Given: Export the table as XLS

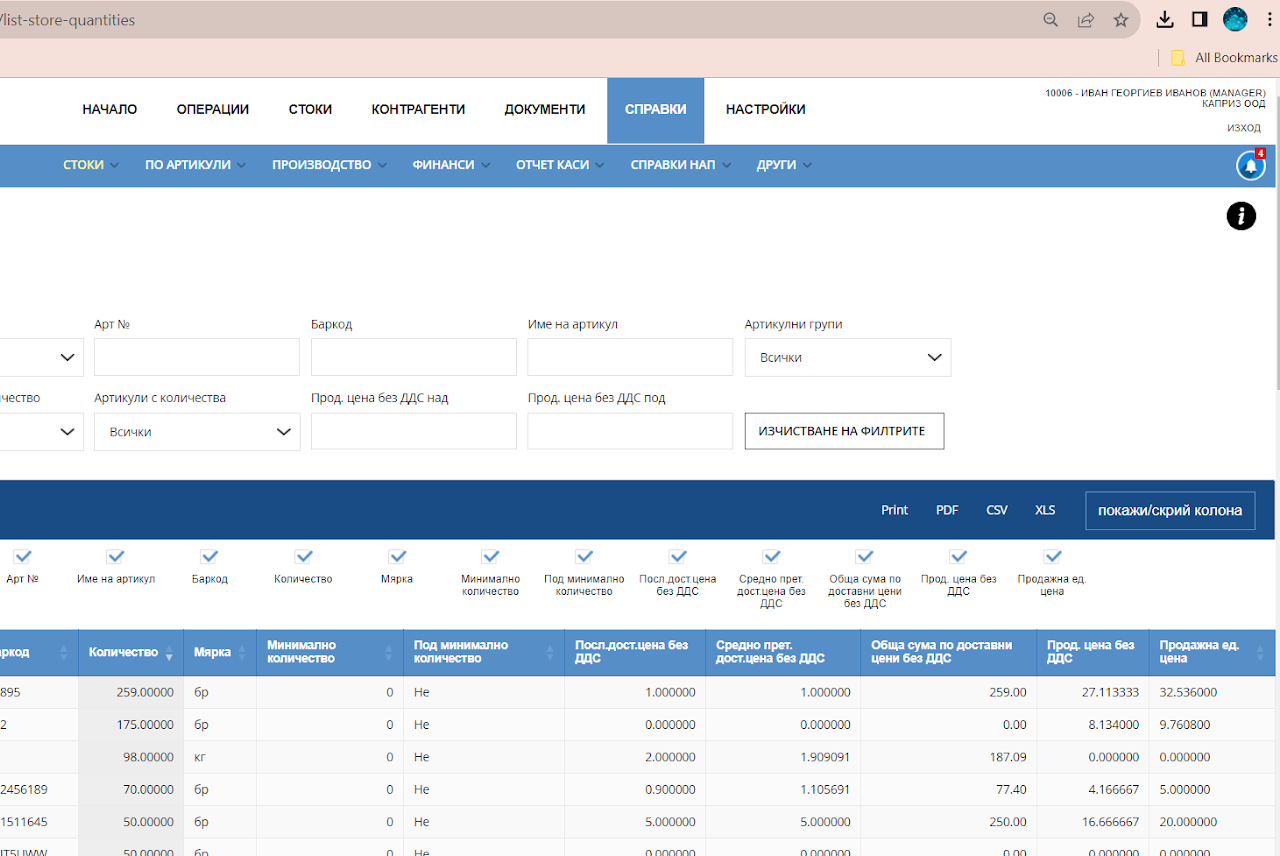Looking at the screenshot, I should 1045,510.
